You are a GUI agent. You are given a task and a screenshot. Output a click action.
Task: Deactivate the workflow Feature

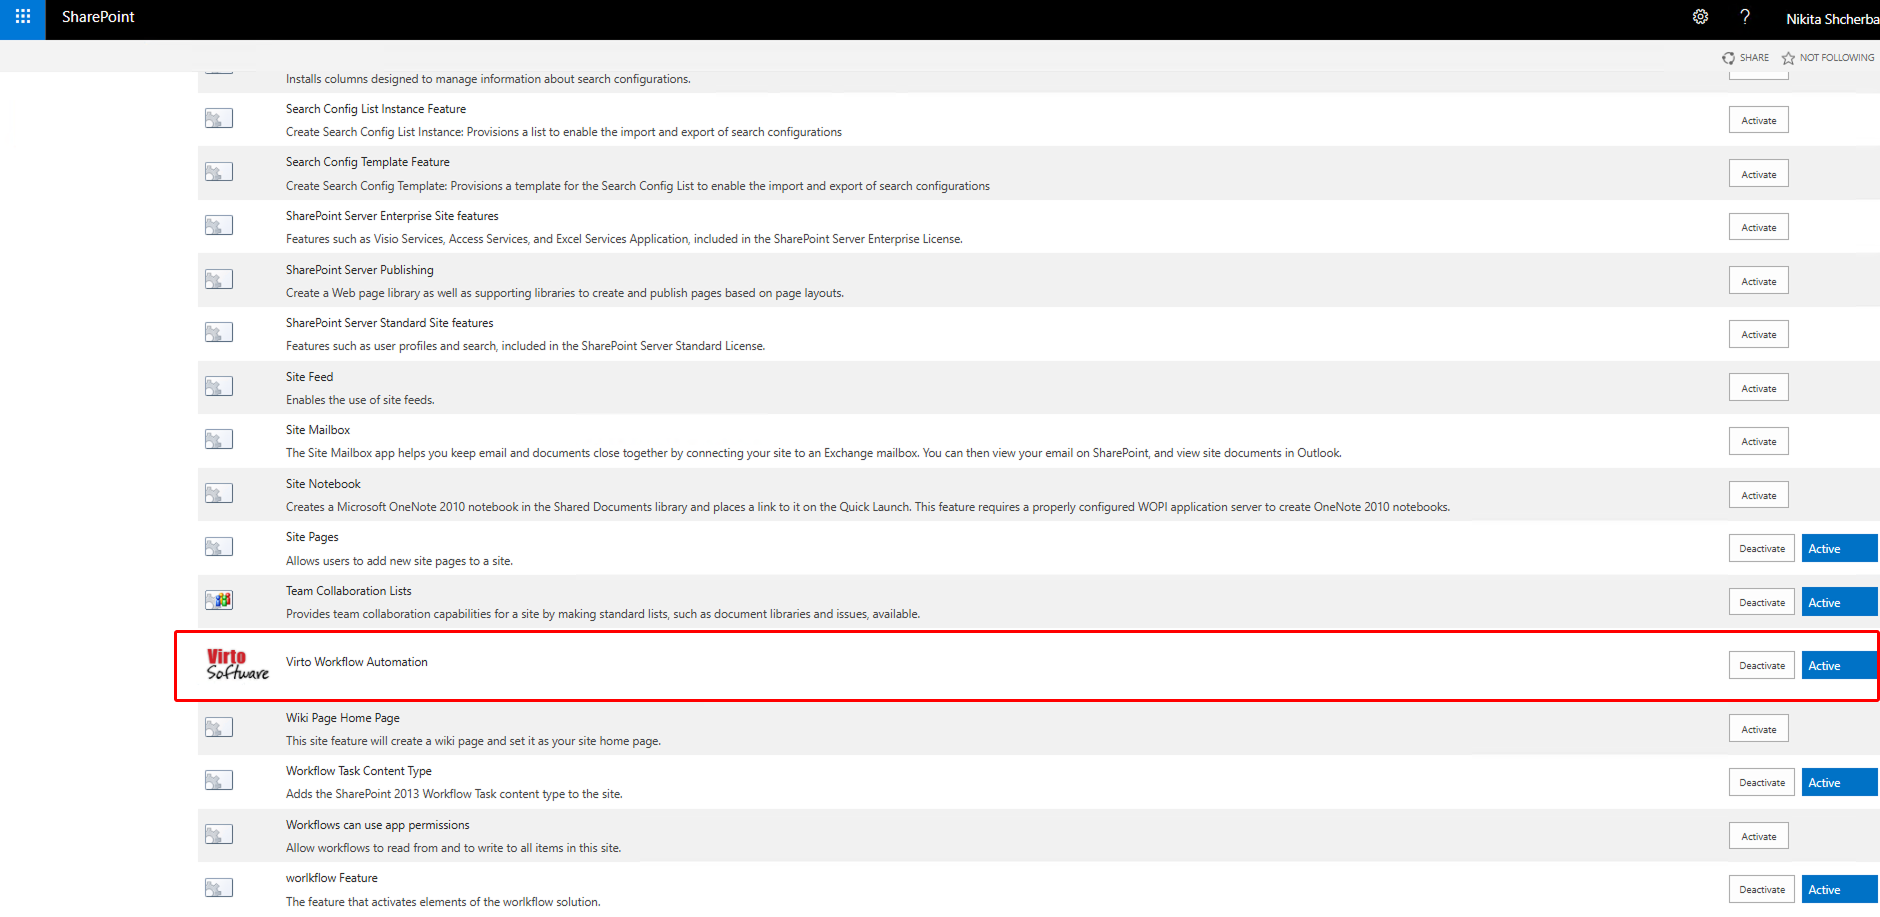1761,888
